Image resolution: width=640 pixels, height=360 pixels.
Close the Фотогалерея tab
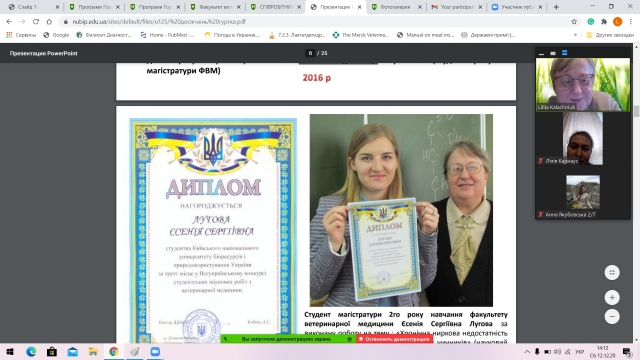click(x=420, y=7)
